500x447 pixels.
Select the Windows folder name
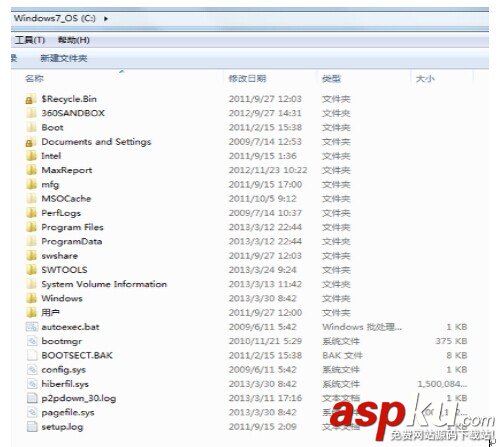click(62, 298)
